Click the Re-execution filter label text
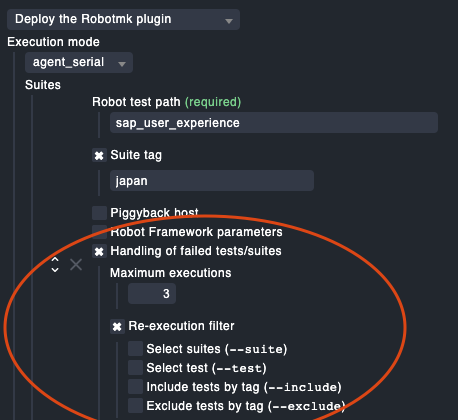Image resolution: width=458 pixels, height=420 pixels. tap(181, 326)
